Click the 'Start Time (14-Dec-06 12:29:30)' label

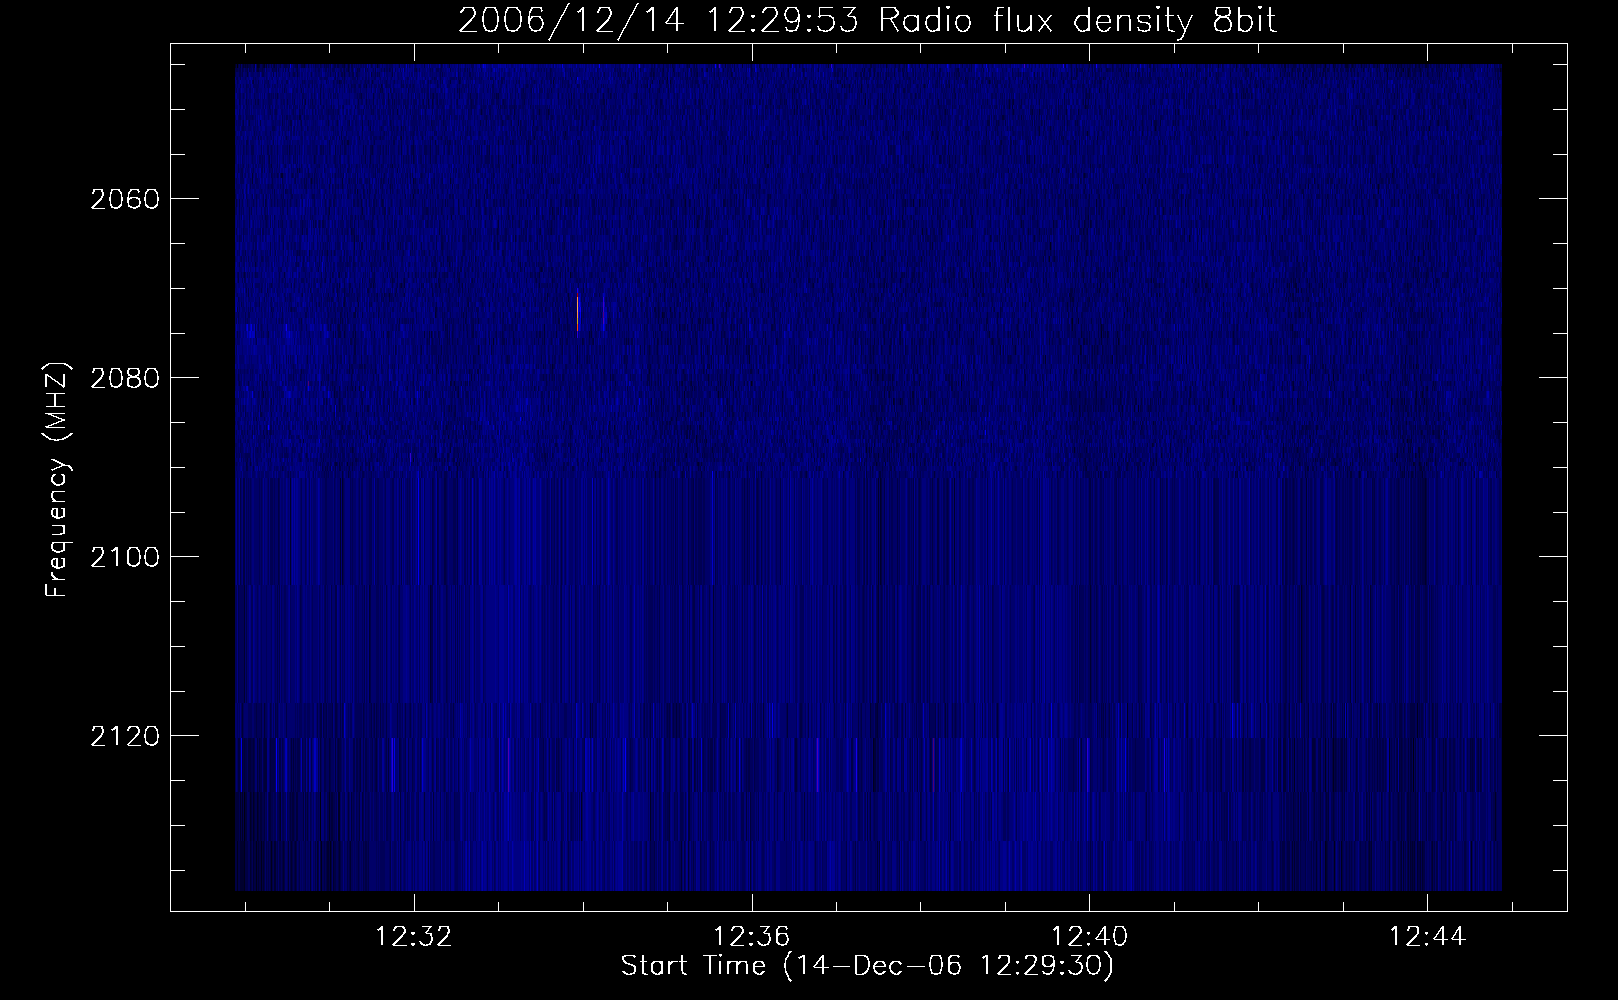[867, 966]
